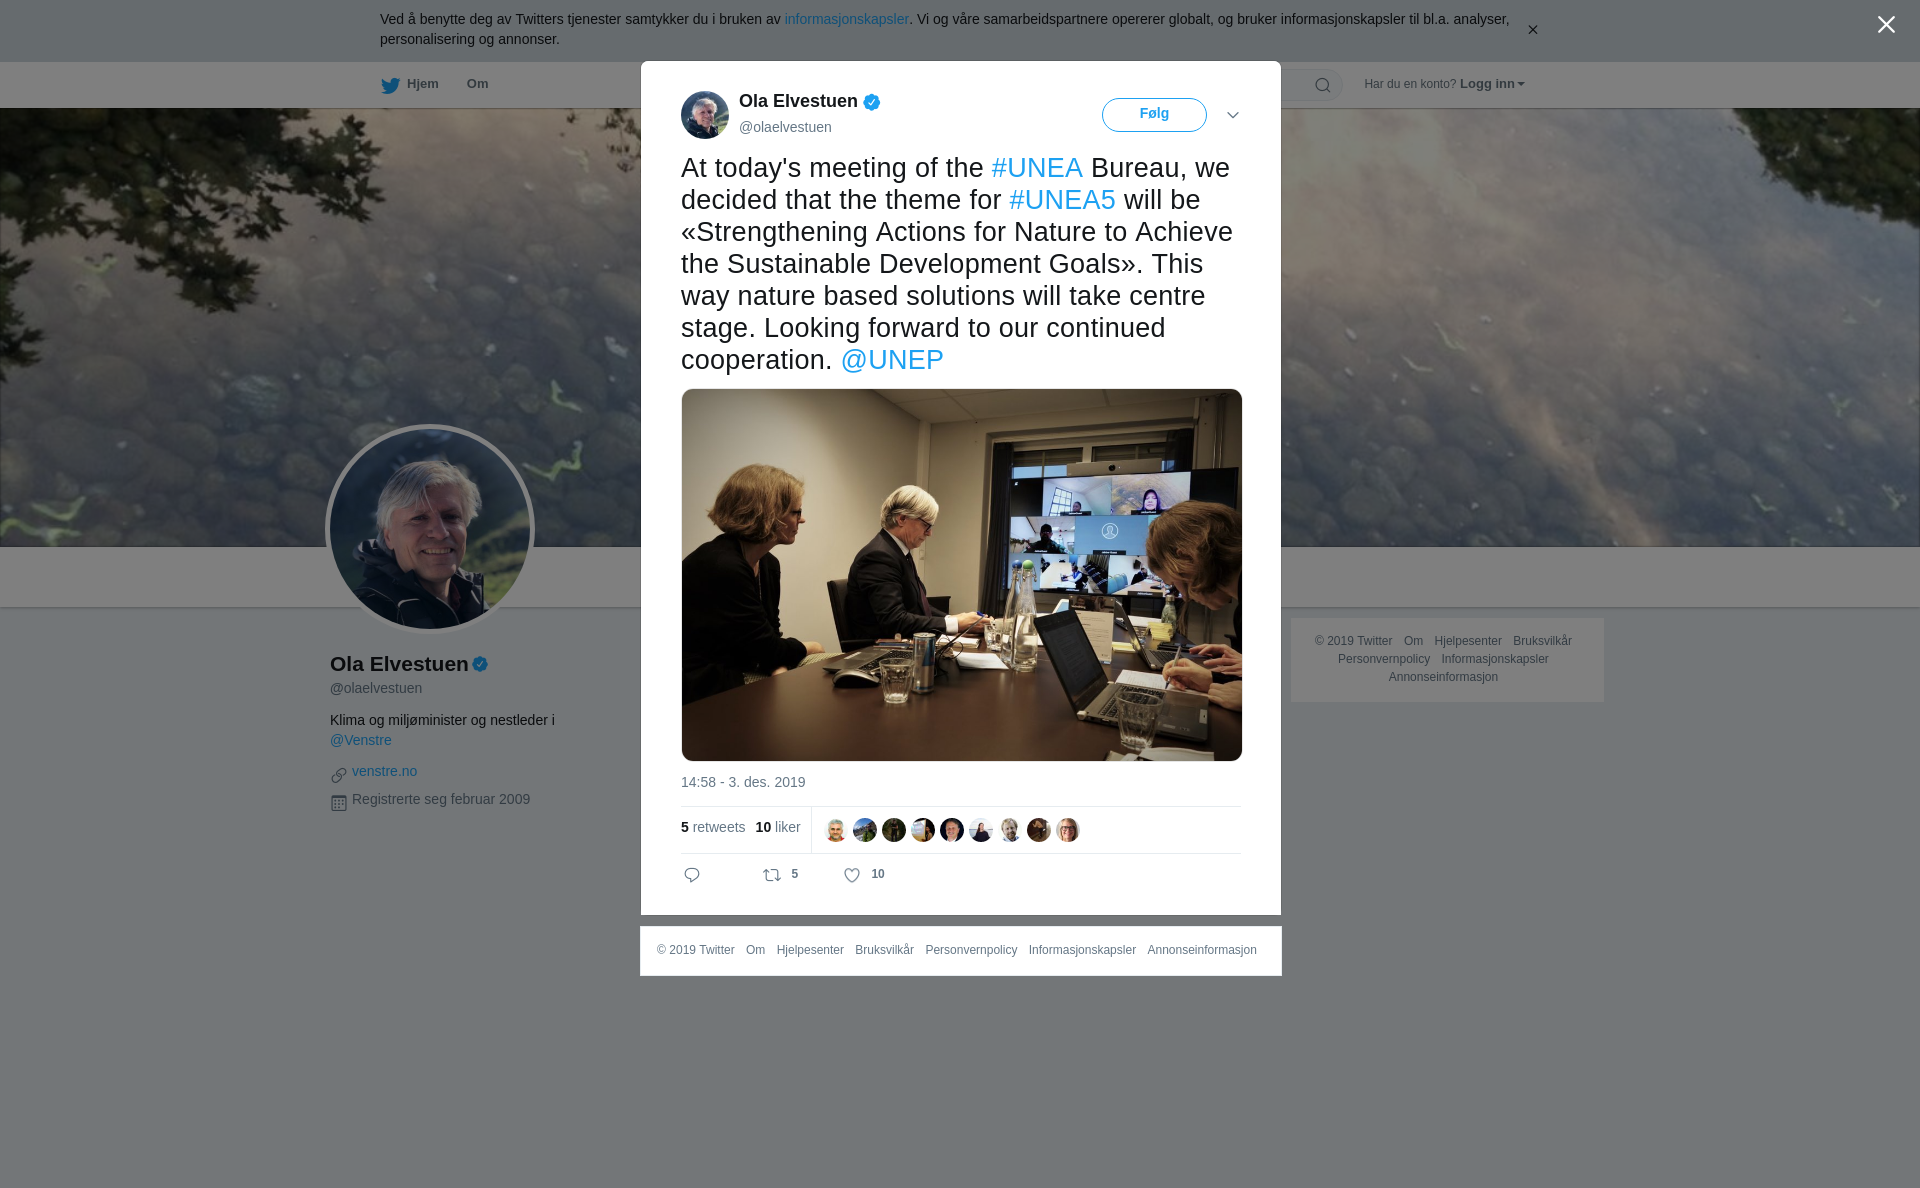Click the Twitter bird Hjem icon
The height and width of the screenshot is (1188, 1920).
(x=390, y=85)
